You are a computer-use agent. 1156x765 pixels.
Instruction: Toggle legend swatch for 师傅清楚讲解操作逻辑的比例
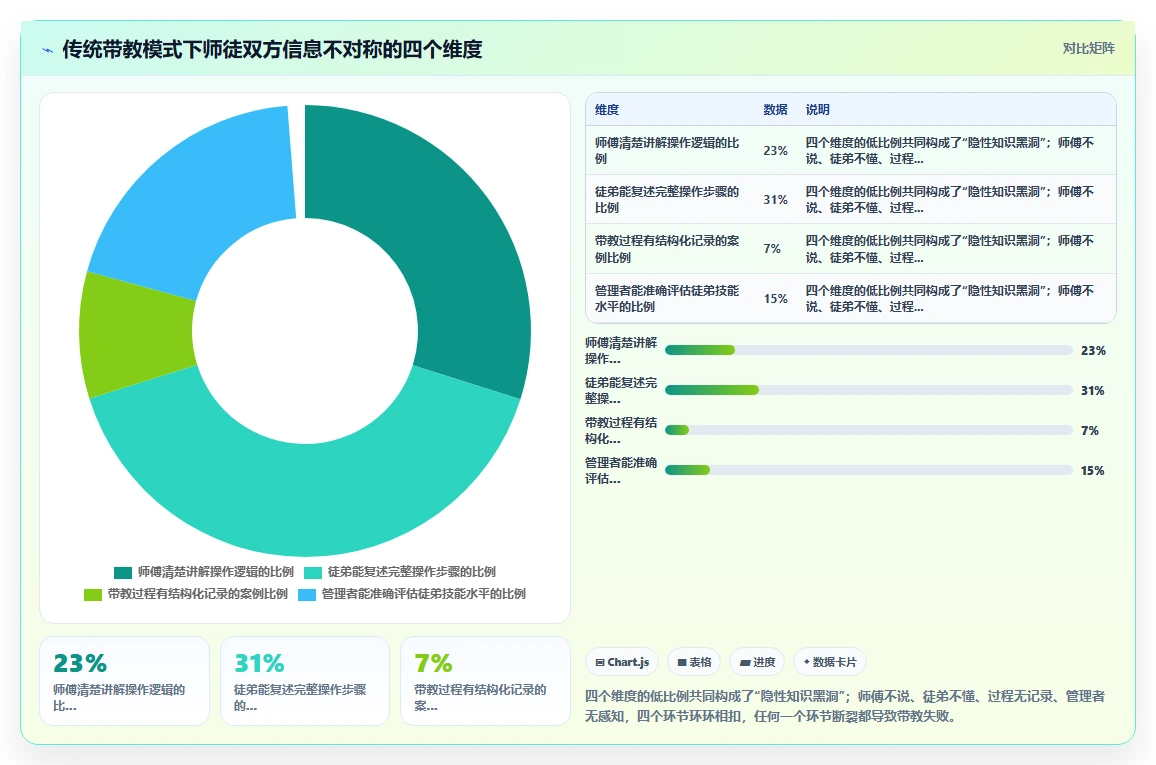(122, 573)
